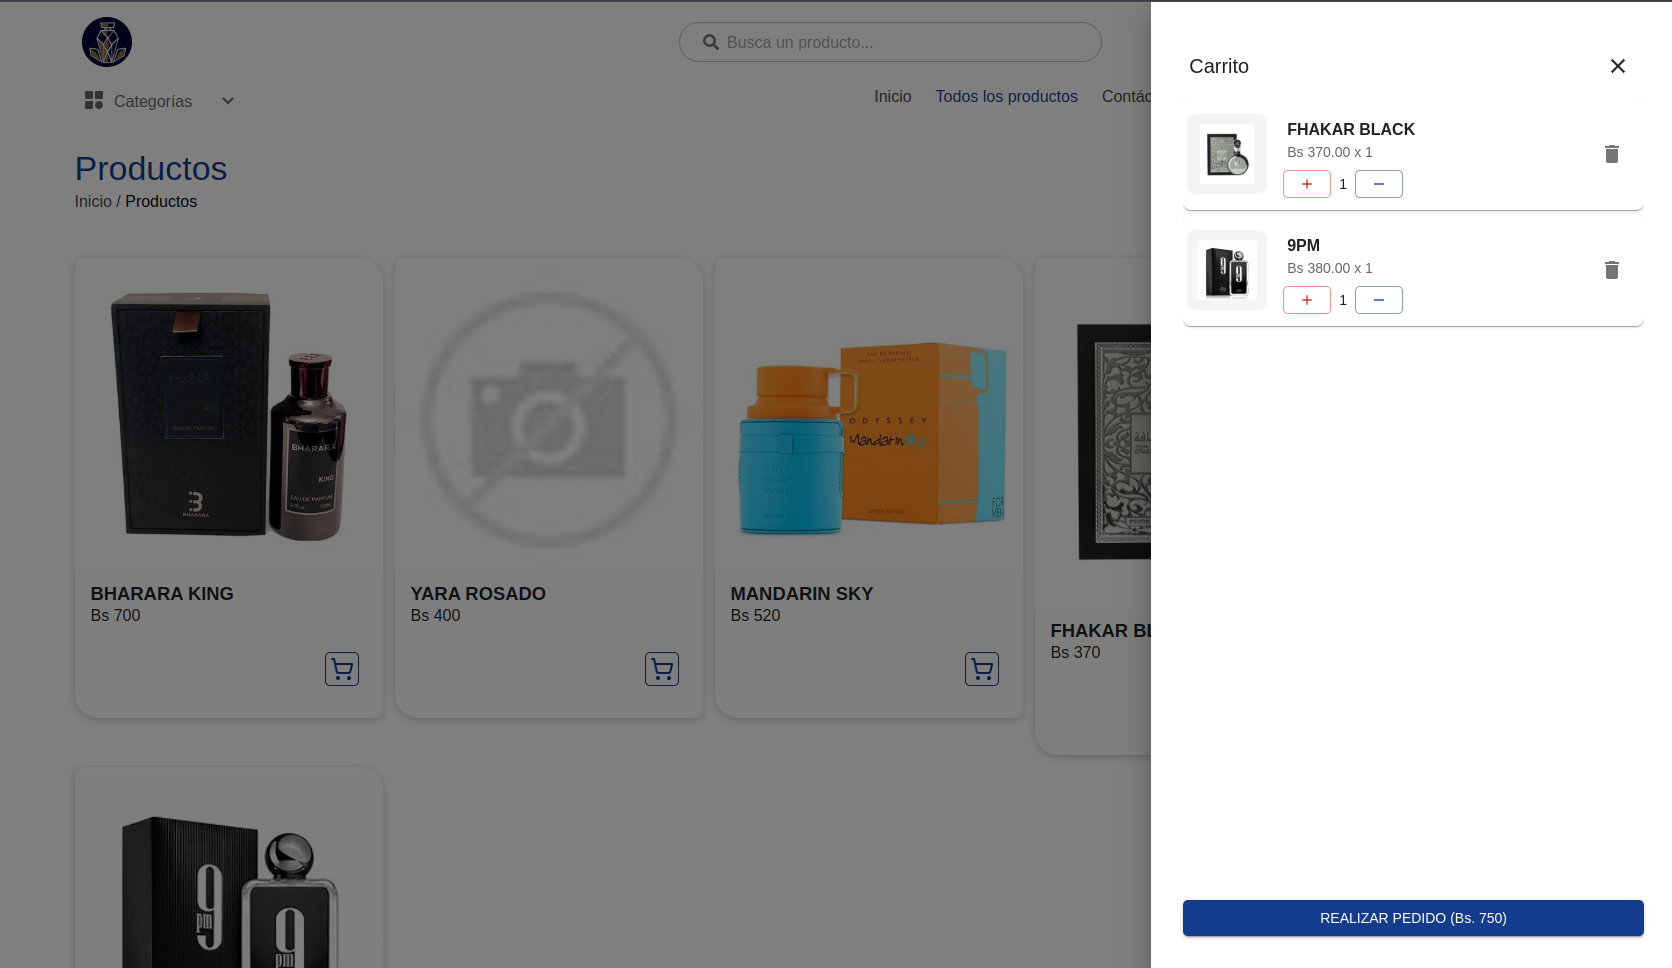
Task: Decrease 9PM quantity with minus button
Action: pos(1378,300)
